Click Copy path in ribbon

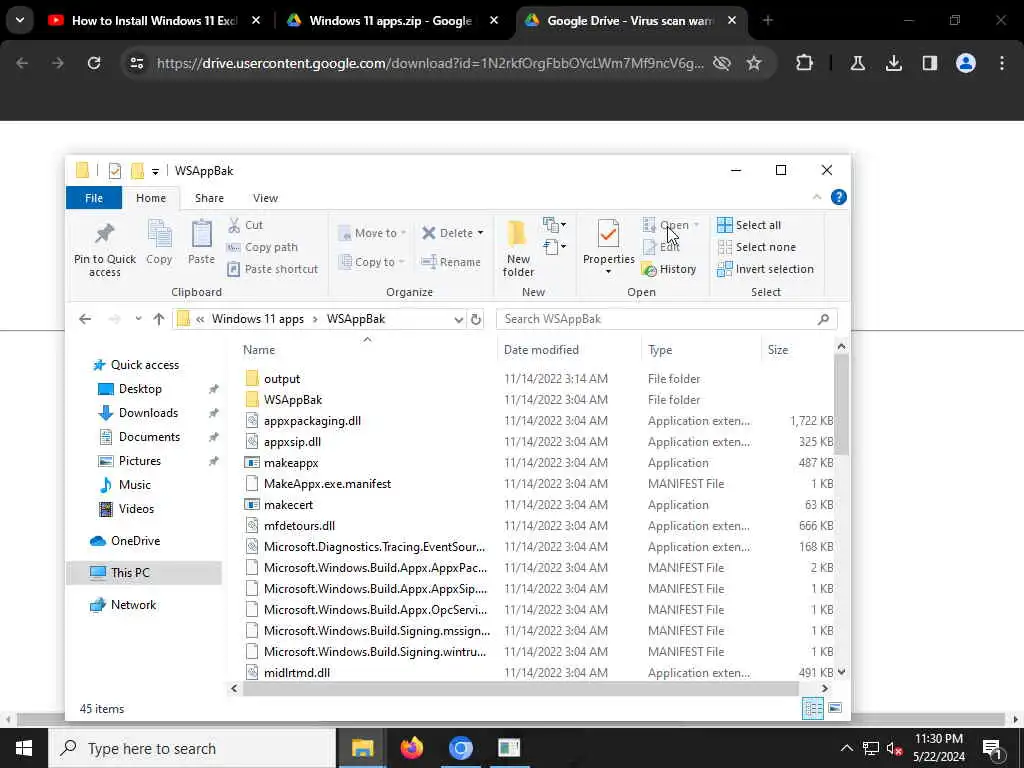[x=263, y=247]
